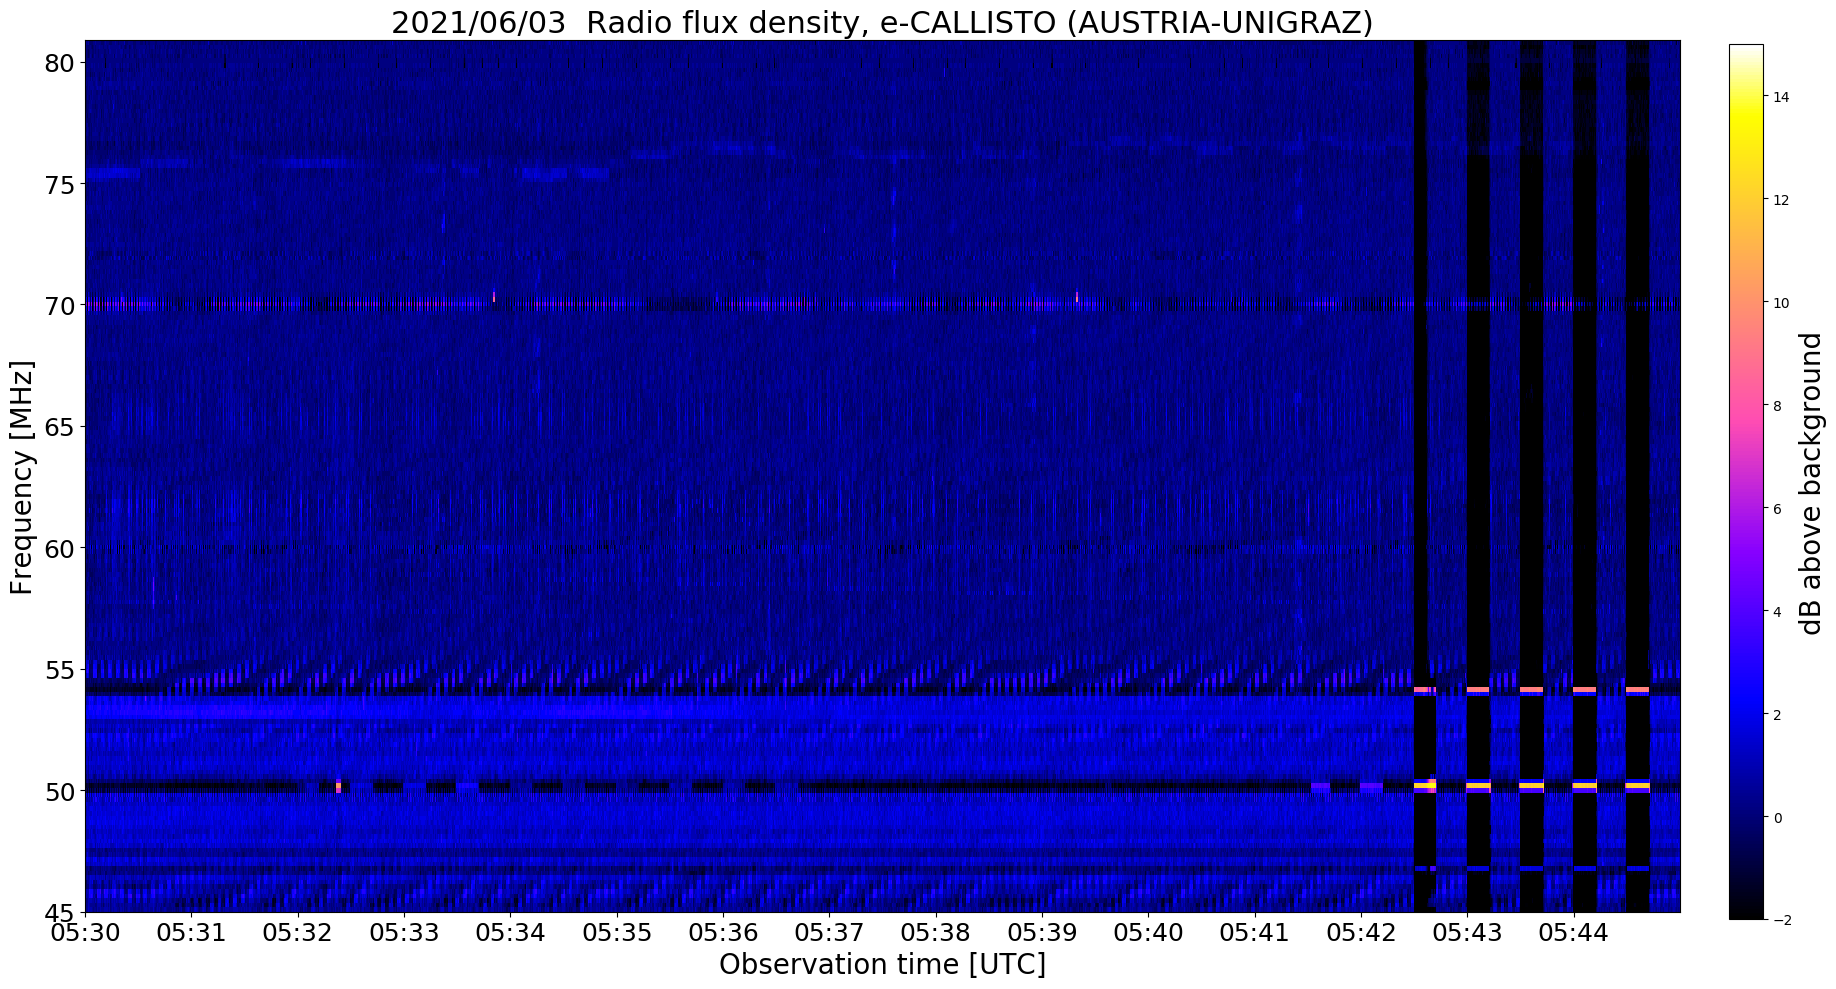This screenshot has height=989, width=1836.
Task: Click the 70 MHz frequency tick label
Action: 59,306
